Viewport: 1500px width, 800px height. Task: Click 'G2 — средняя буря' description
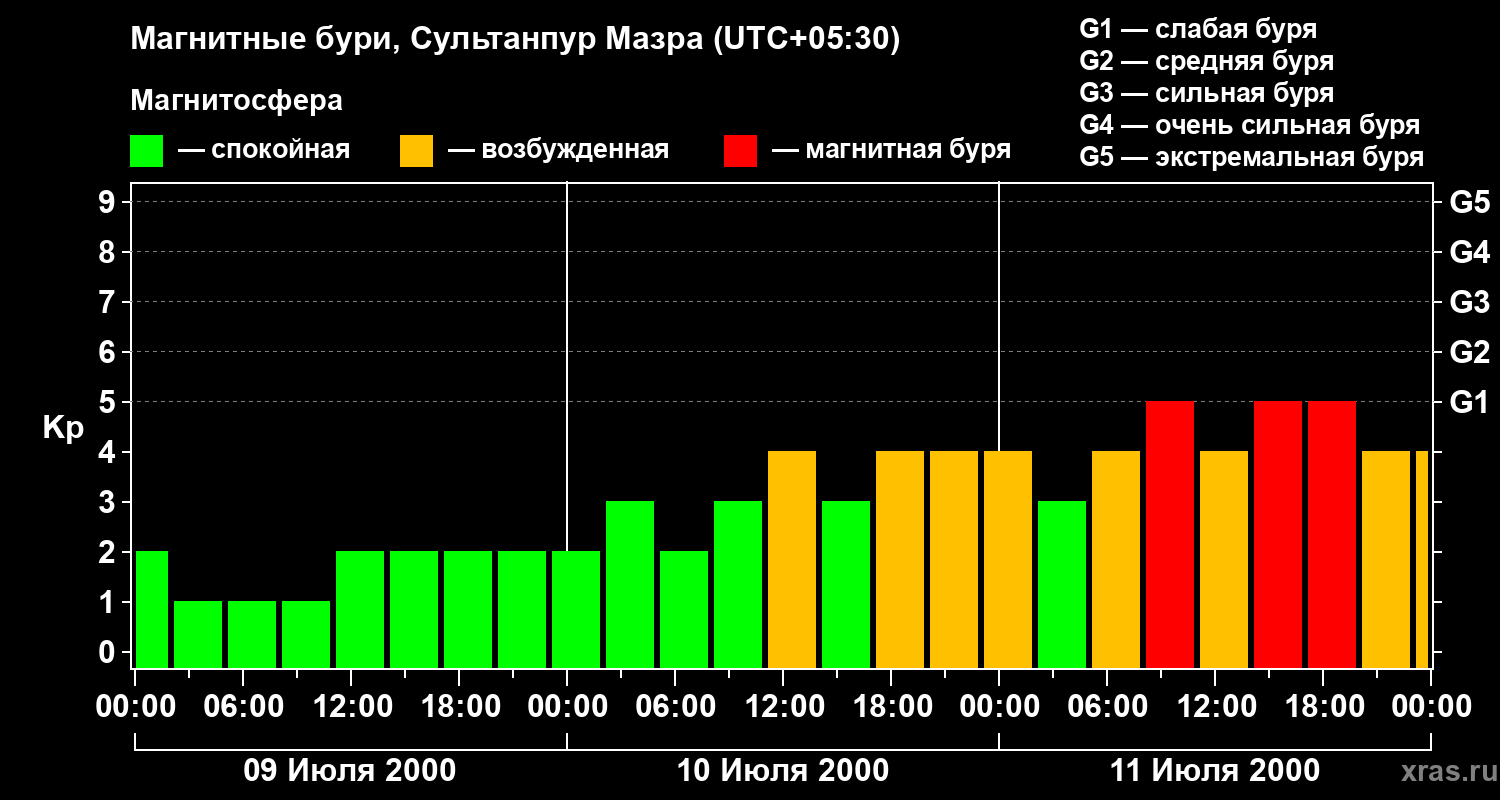[1207, 61]
